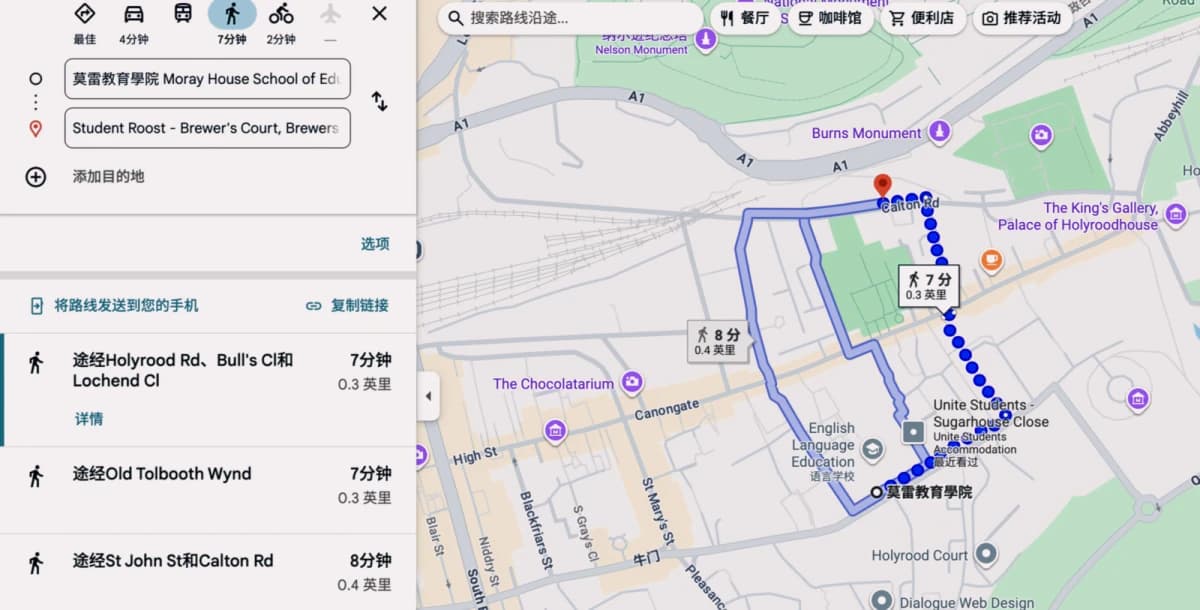The height and width of the screenshot is (610, 1200).
Task: Click the Calton Rd street label
Action: (909, 204)
